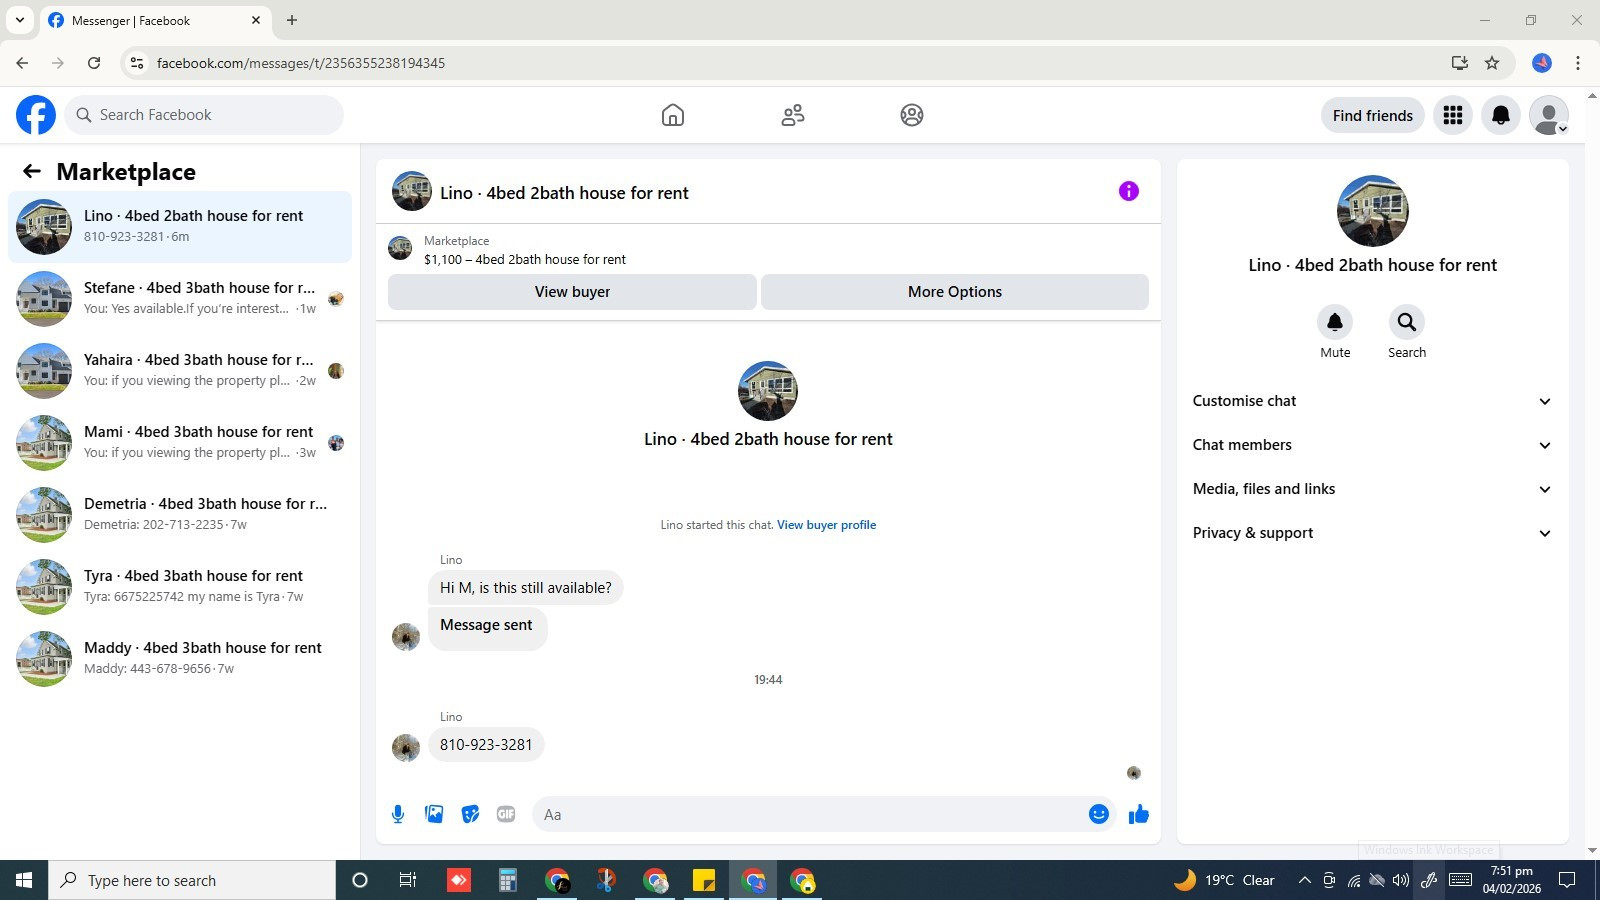Viewport: 1600px width, 900px height.
Task: Open the Groups icon in top navigation
Action: pyautogui.click(x=912, y=115)
